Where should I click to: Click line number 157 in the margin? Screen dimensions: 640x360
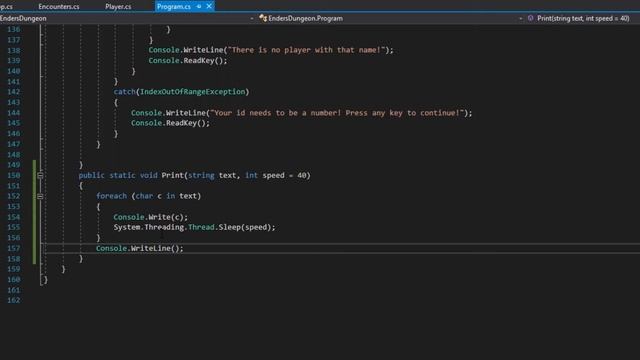(13, 249)
